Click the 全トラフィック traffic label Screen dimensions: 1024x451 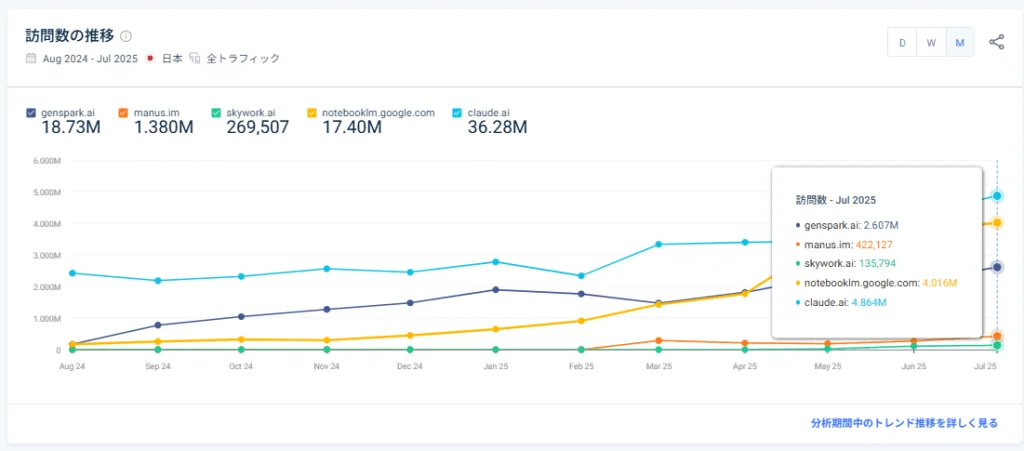tap(243, 58)
